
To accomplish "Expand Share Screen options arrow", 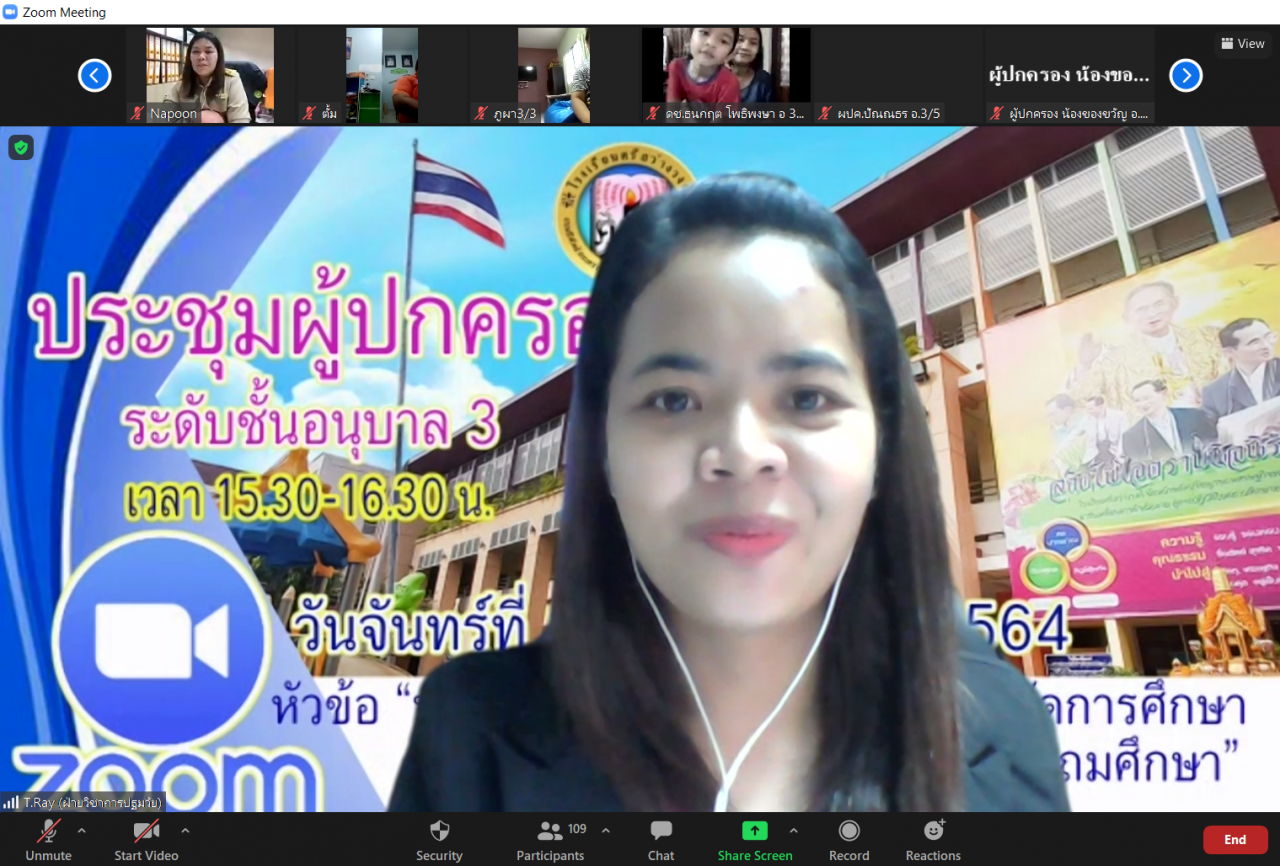I will 794,830.
